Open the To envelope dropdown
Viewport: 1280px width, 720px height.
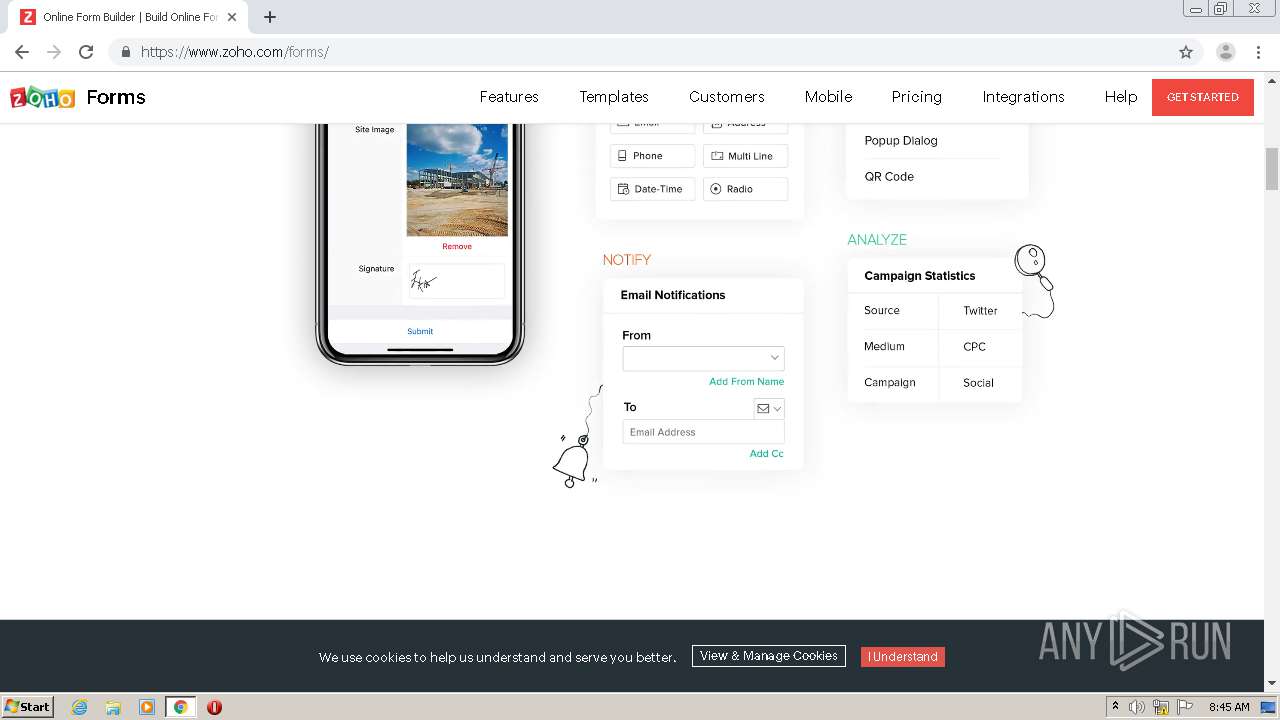coord(768,408)
